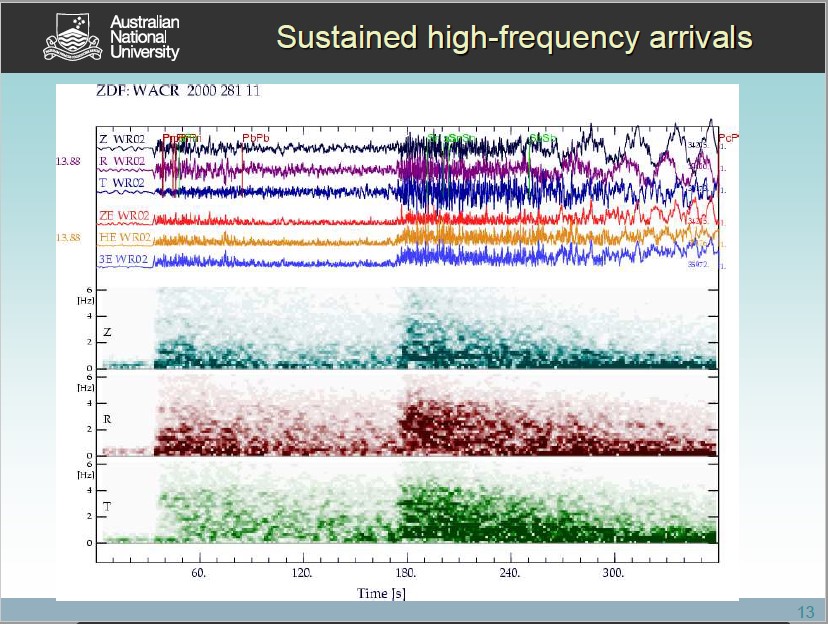This screenshot has height=624, width=828.
Task: Click the 180 tick on time axis
Action: pos(405,573)
